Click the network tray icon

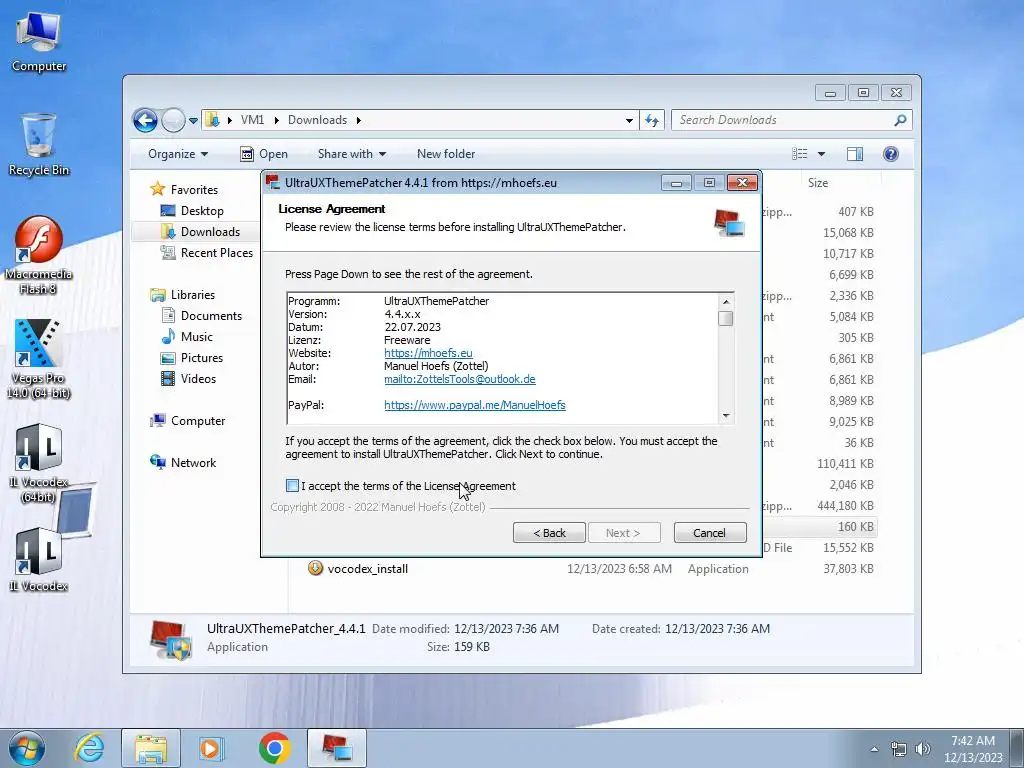[899, 749]
